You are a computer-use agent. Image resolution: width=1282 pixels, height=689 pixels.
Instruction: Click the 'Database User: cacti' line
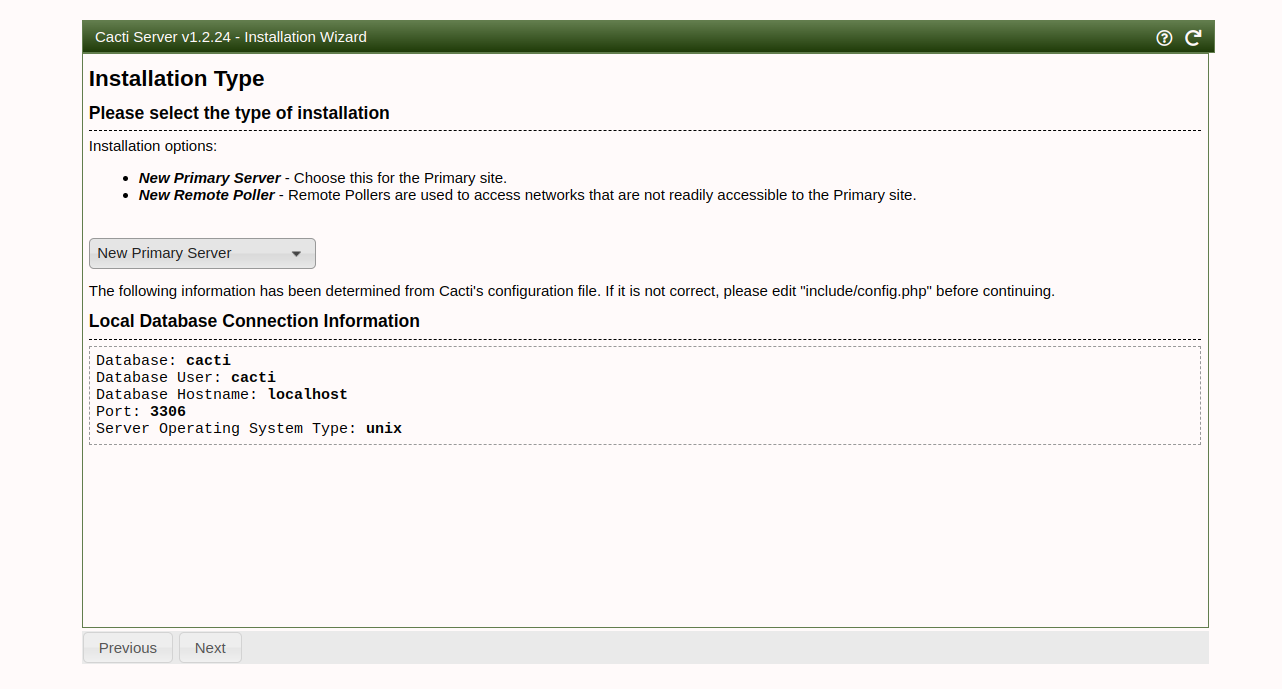click(185, 377)
